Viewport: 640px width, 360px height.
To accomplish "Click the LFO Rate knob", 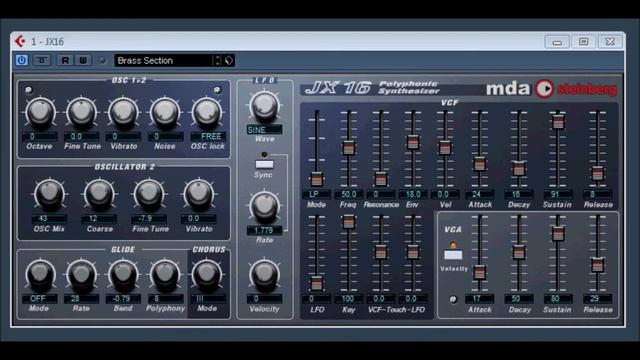I will (x=264, y=206).
